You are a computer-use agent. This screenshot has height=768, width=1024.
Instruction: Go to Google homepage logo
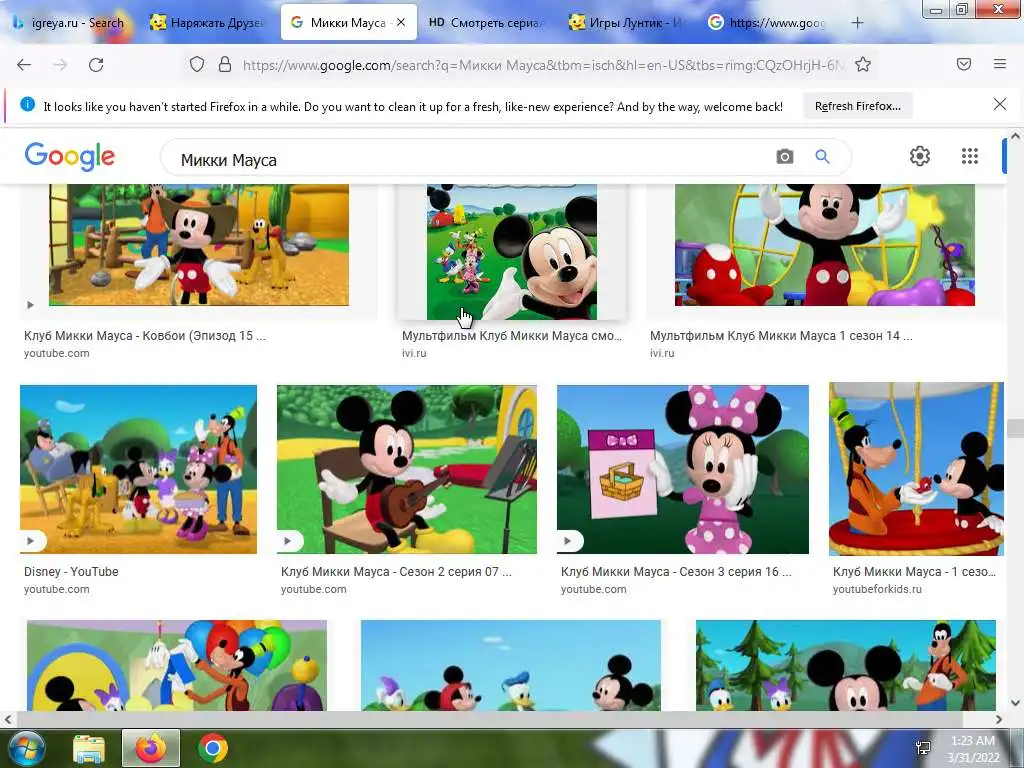(x=70, y=157)
